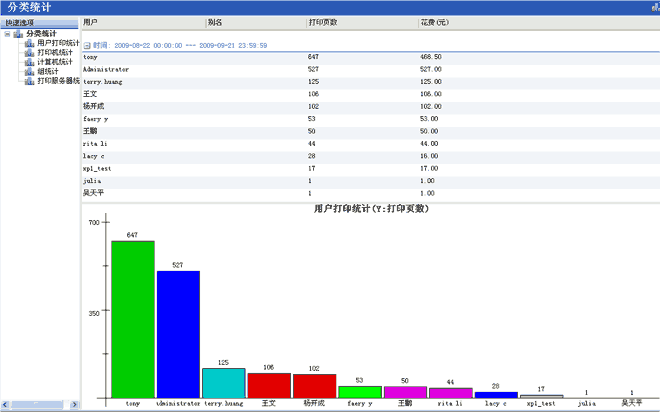The height and width of the screenshot is (412, 660).
Task: Sort by the 花费(元) column header
Action: (x=539, y=23)
